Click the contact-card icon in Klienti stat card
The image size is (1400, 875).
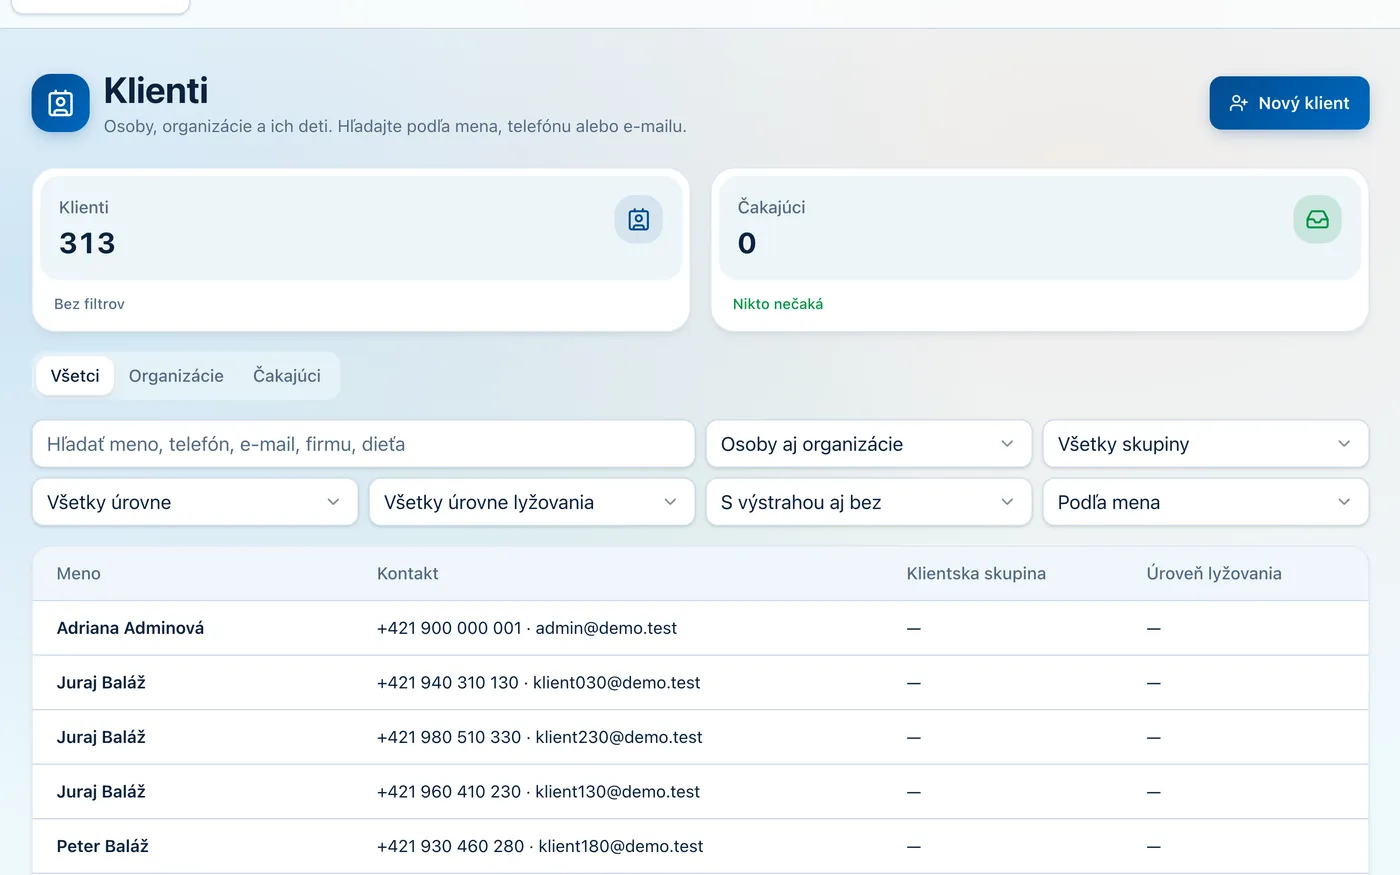point(639,220)
